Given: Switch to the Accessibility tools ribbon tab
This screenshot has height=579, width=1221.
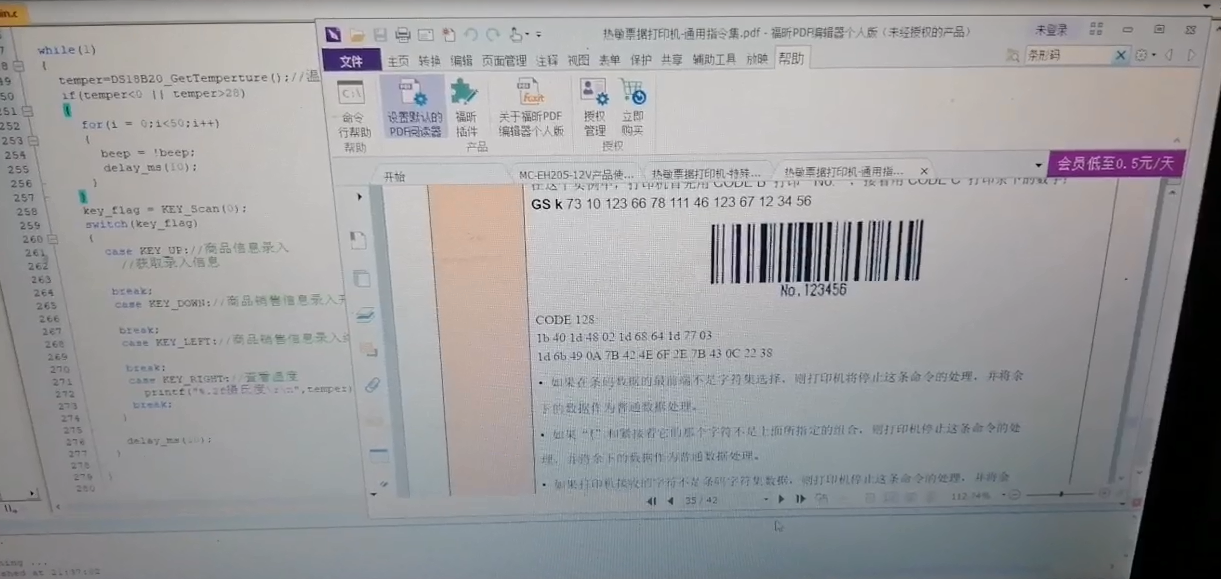Looking at the screenshot, I should [714, 59].
